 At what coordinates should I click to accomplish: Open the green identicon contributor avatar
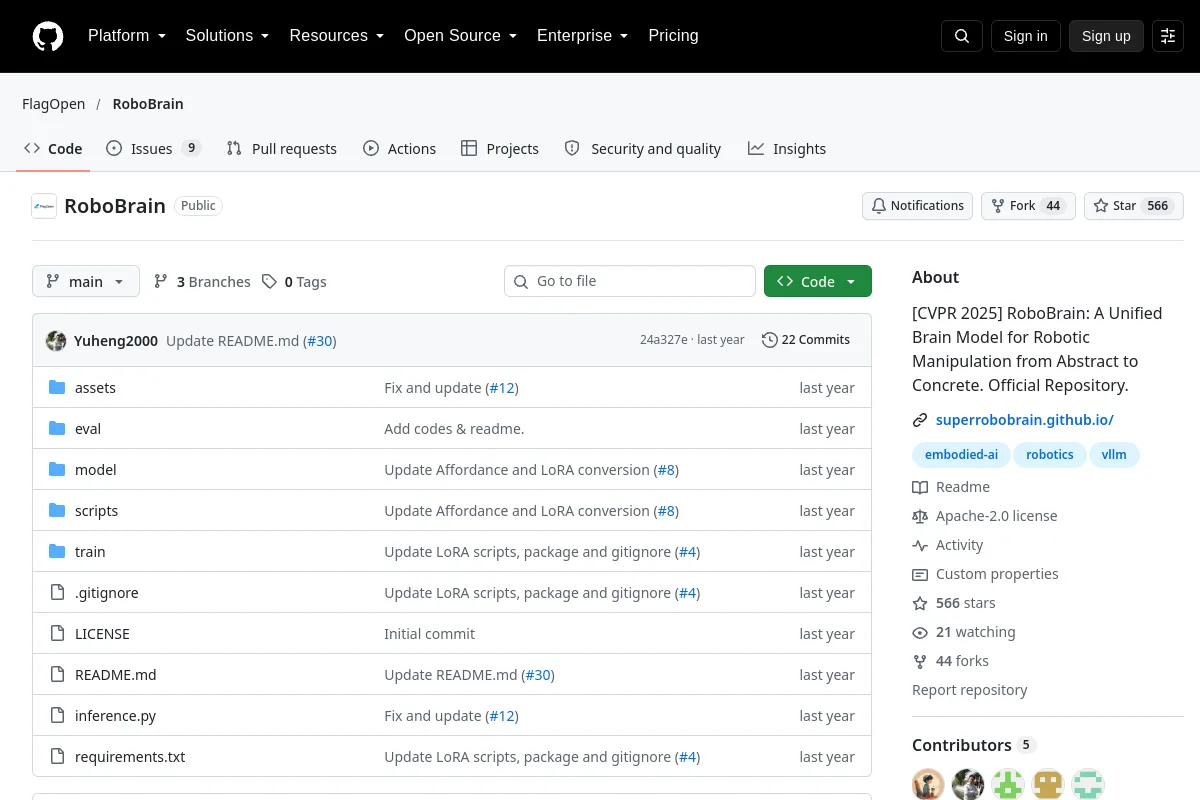coord(1008,785)
